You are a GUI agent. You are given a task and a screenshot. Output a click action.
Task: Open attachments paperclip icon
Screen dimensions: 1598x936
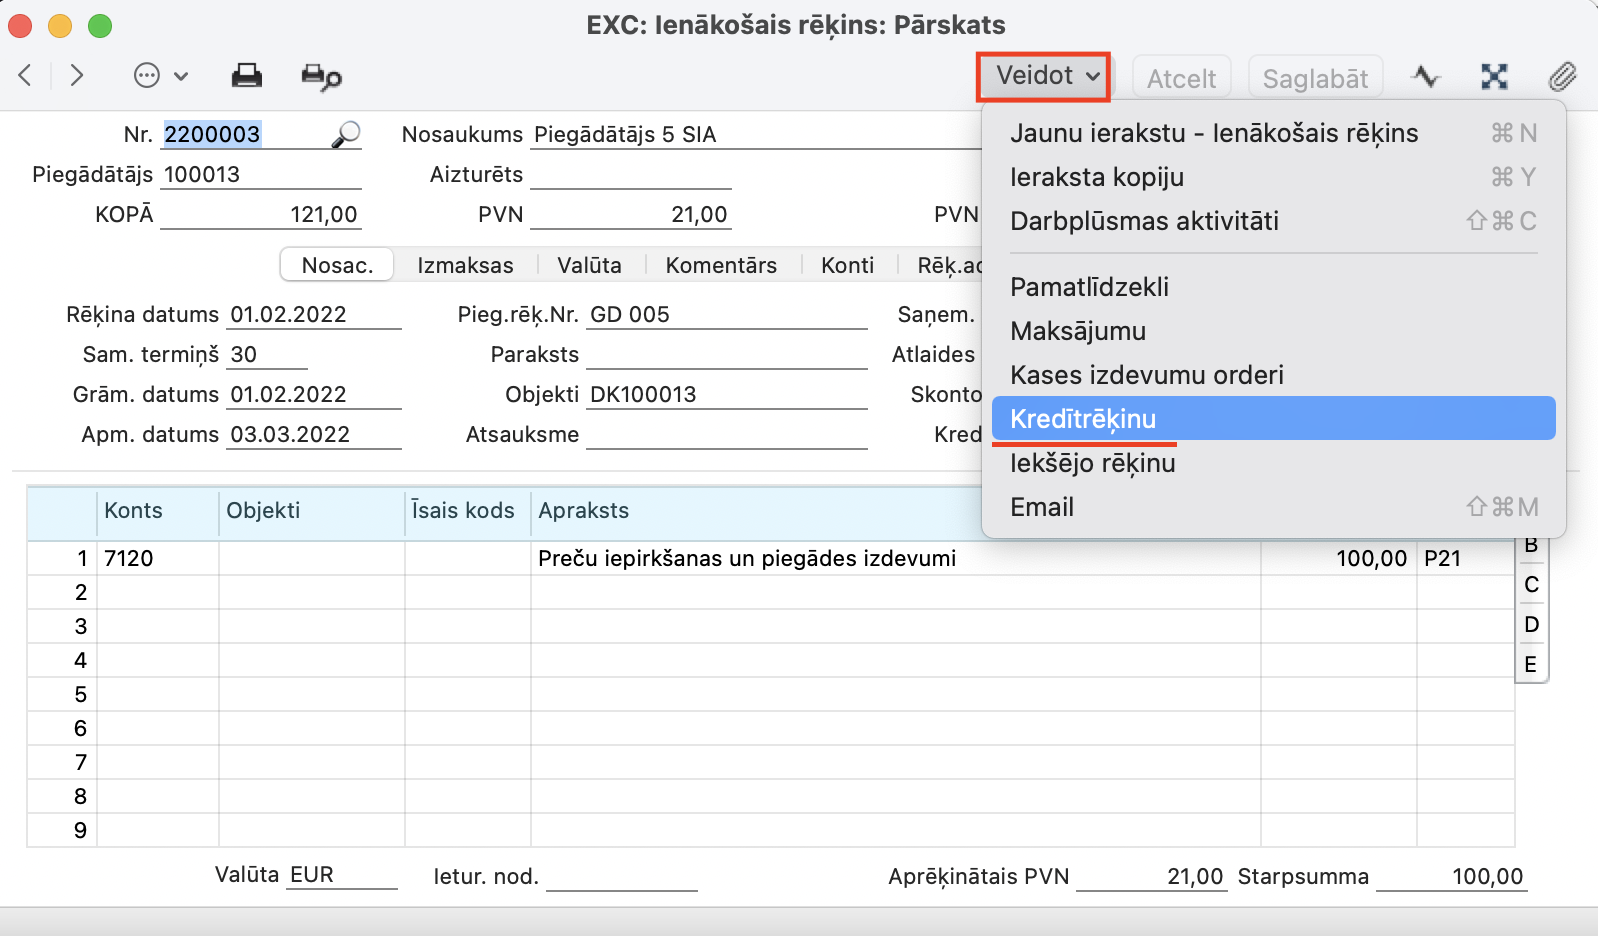pos(1562,77)
